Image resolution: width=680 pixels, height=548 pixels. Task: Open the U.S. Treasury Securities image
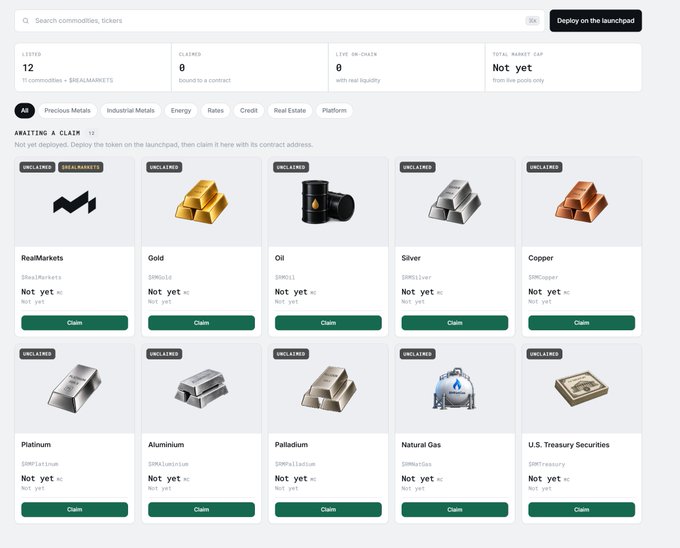(582, 388)
